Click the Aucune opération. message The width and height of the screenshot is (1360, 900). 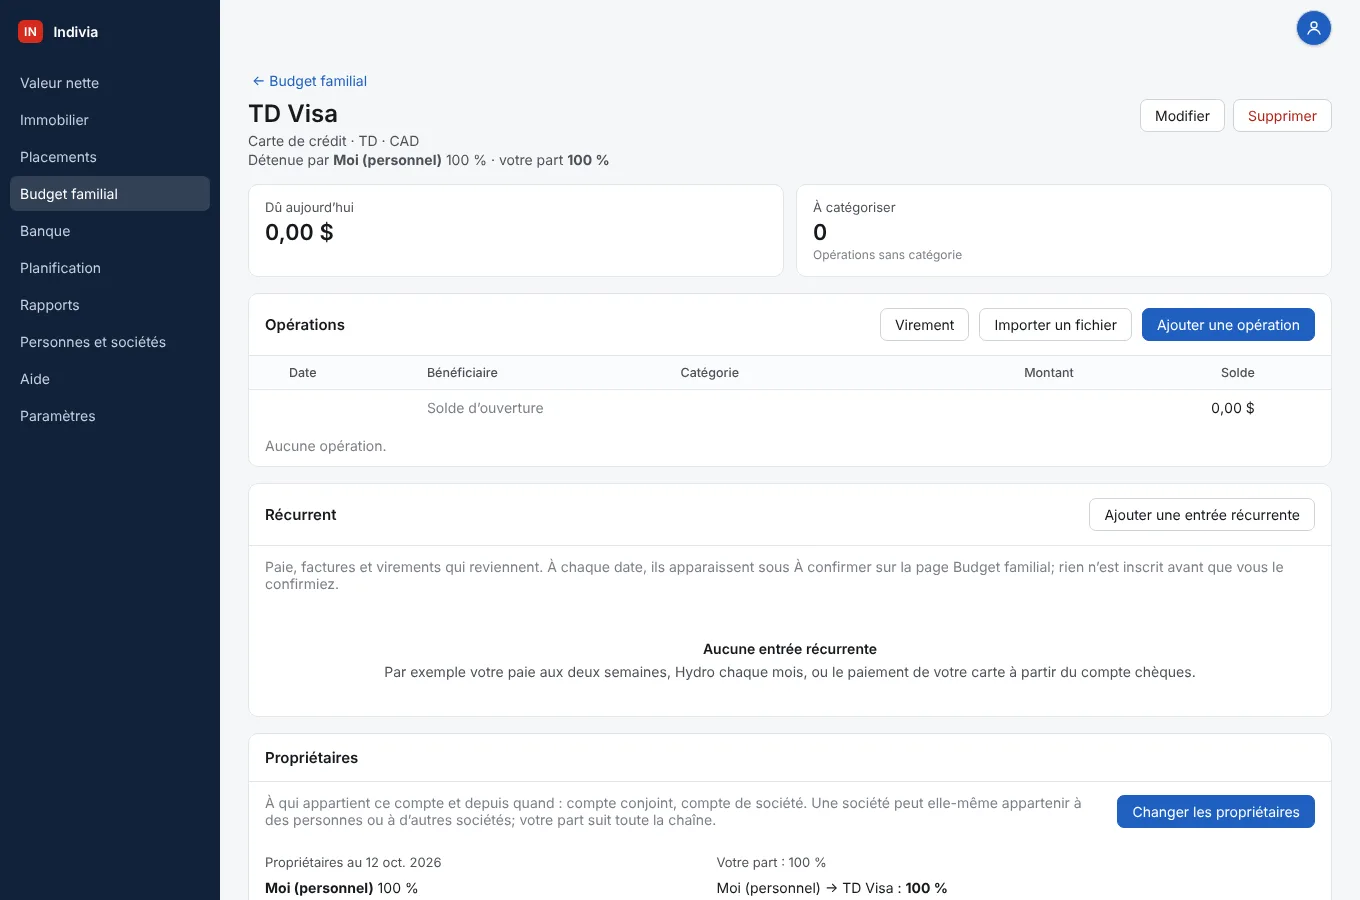click(x=325, y=446)
